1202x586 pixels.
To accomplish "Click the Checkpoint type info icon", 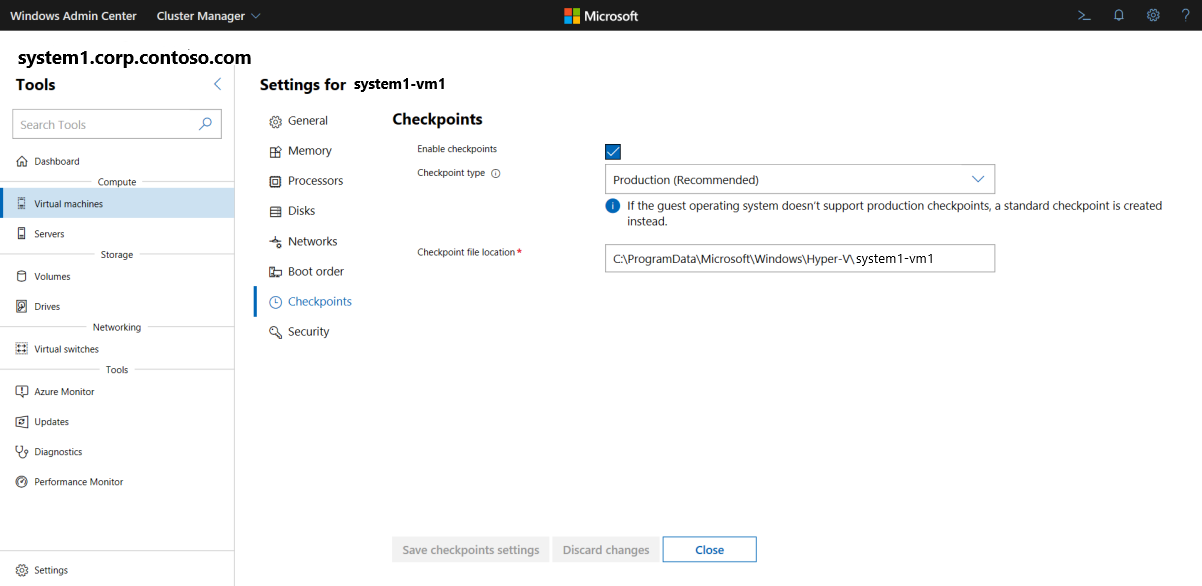I will [495, 173].
